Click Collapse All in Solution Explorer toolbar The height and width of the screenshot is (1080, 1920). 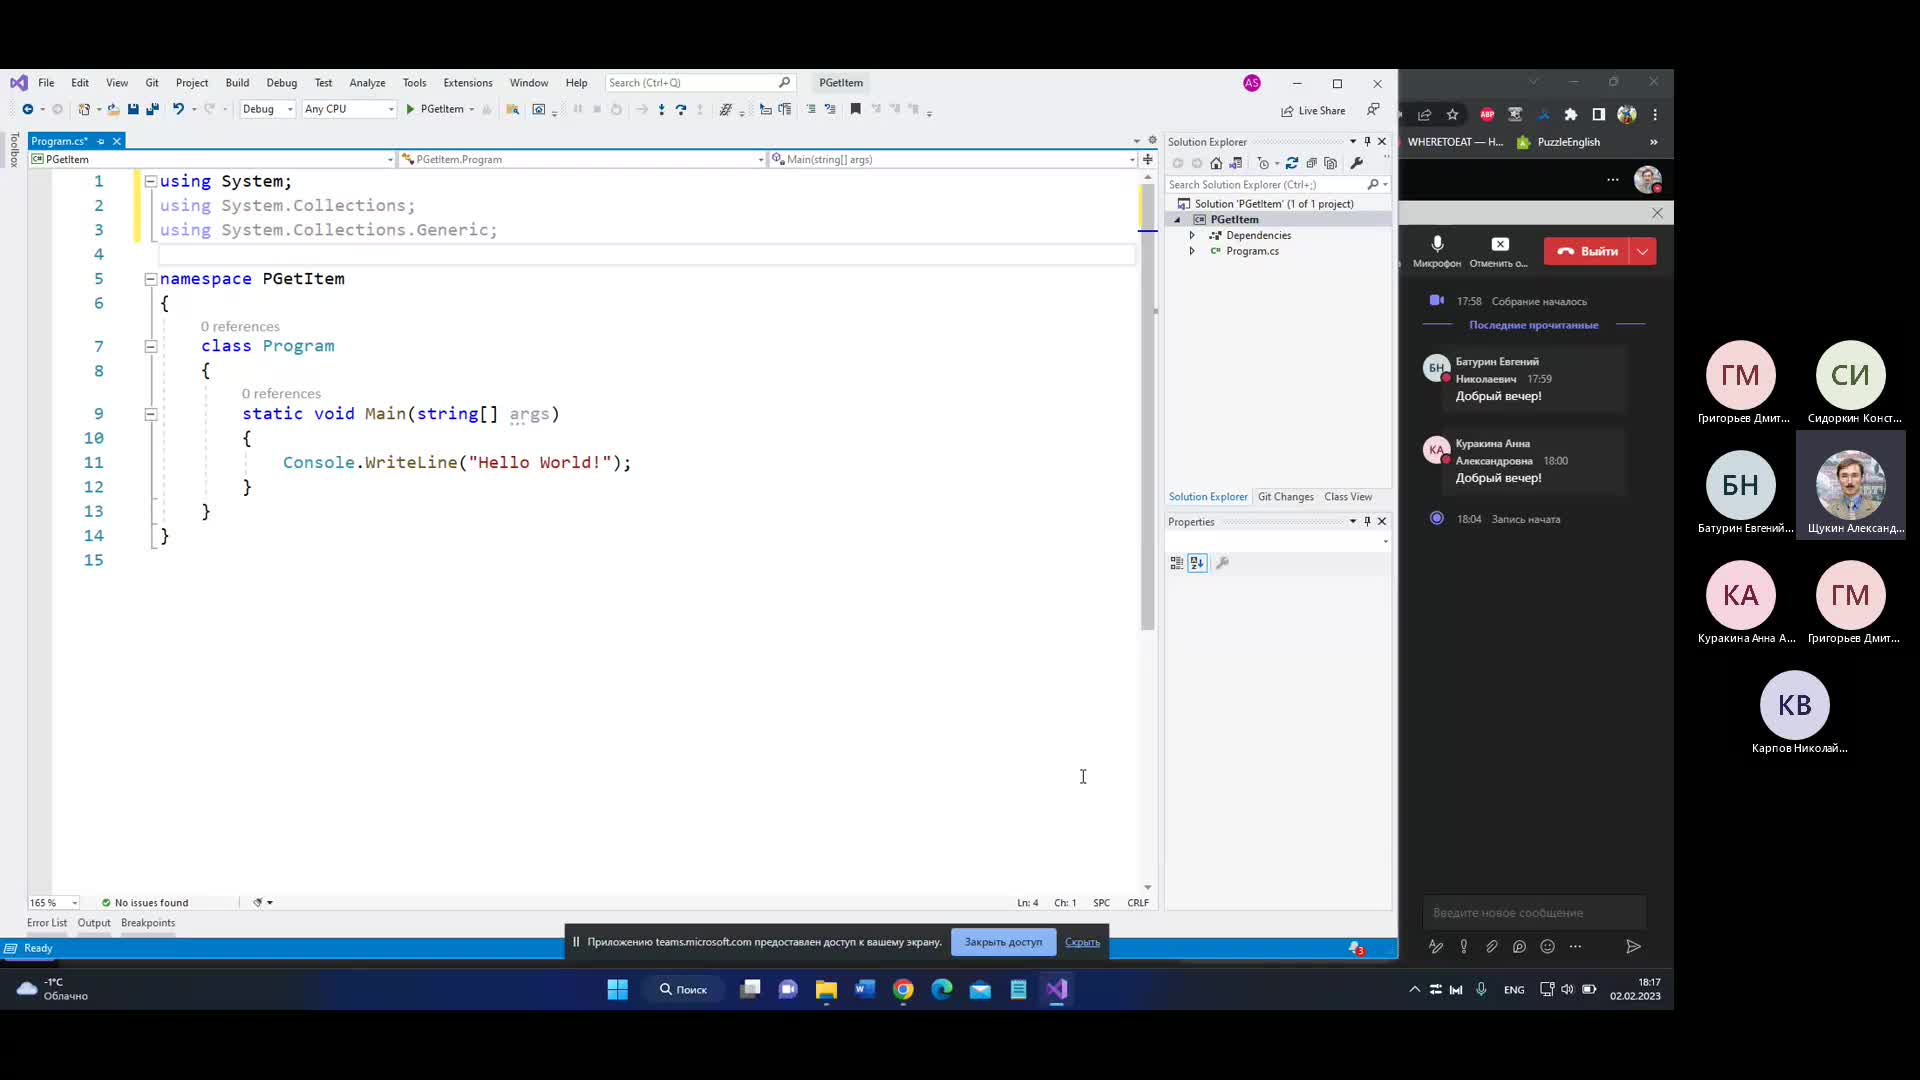coord(1311,163)
